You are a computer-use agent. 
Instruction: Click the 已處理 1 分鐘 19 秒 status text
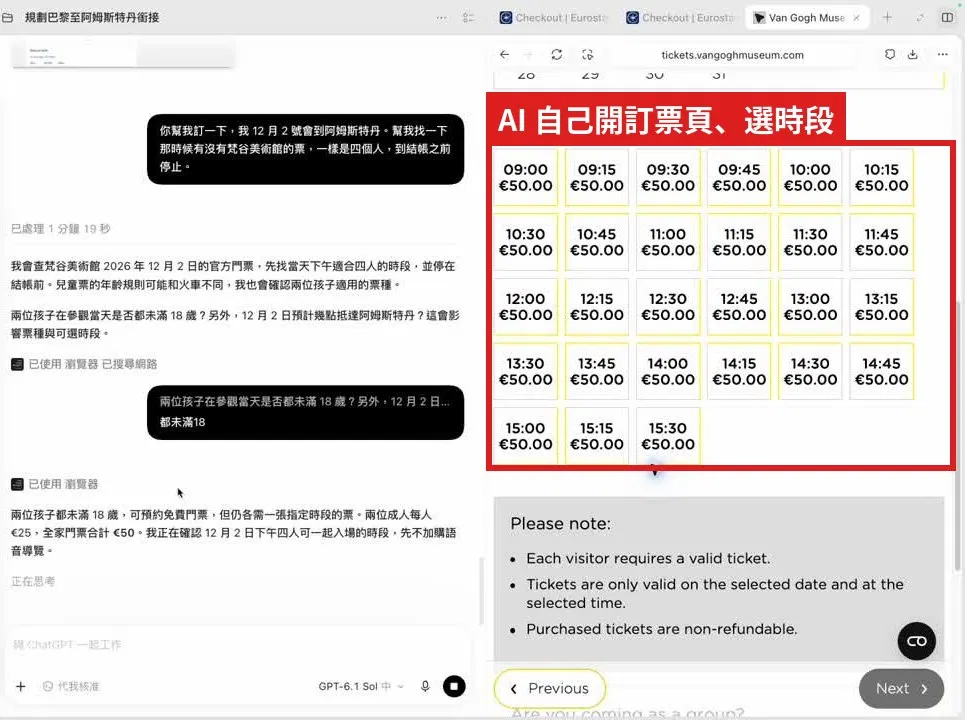point(60,229)
